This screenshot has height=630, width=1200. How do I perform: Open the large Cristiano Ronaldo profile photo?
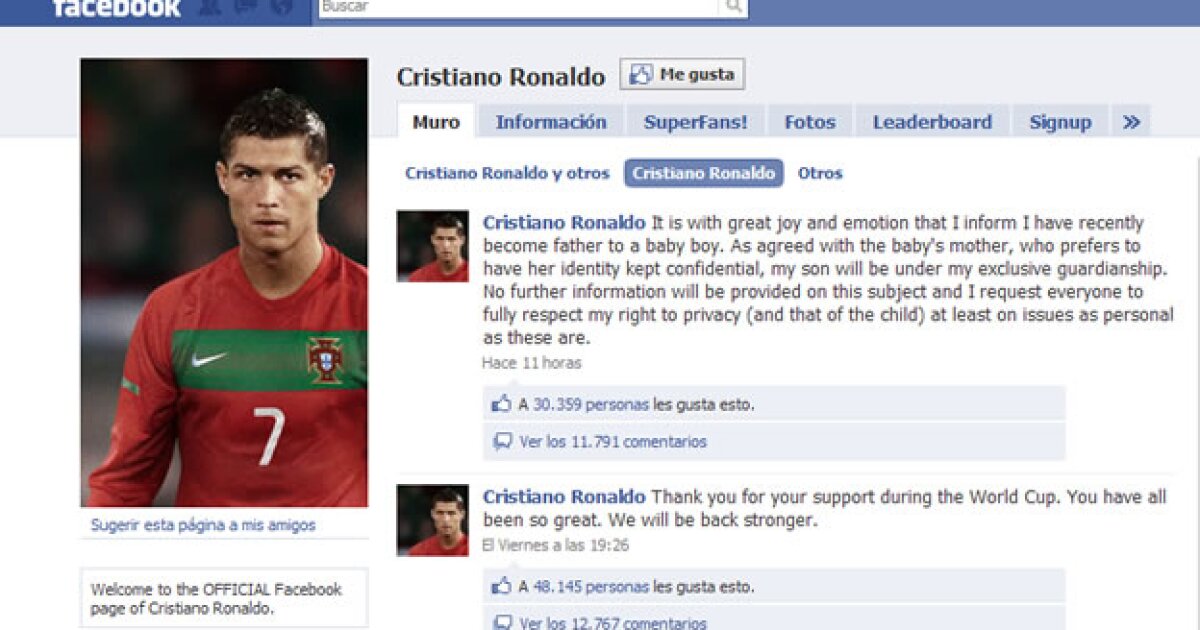tap(224, 282)
